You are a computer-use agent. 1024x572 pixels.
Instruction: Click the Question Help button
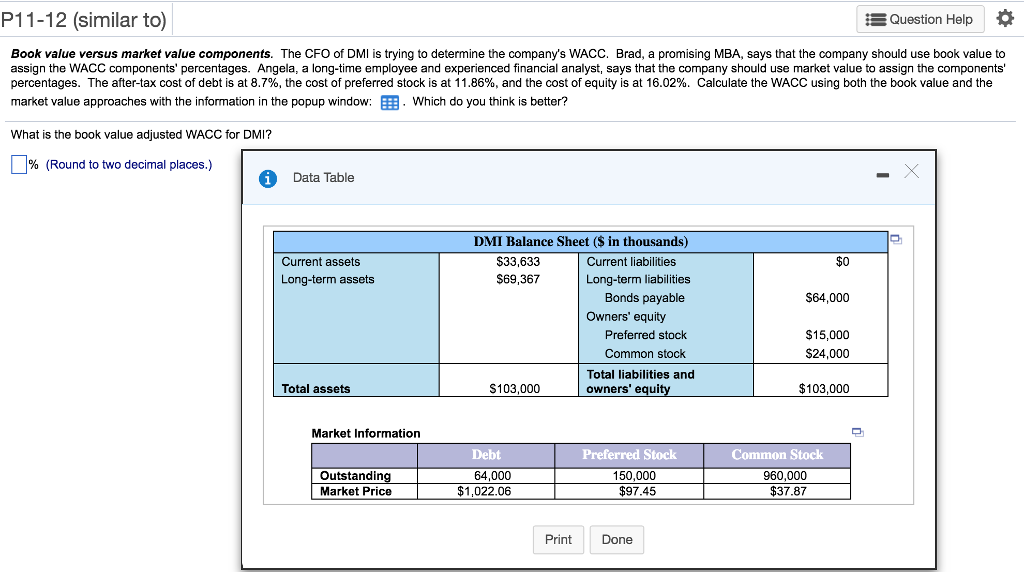[x=920, y=20]
